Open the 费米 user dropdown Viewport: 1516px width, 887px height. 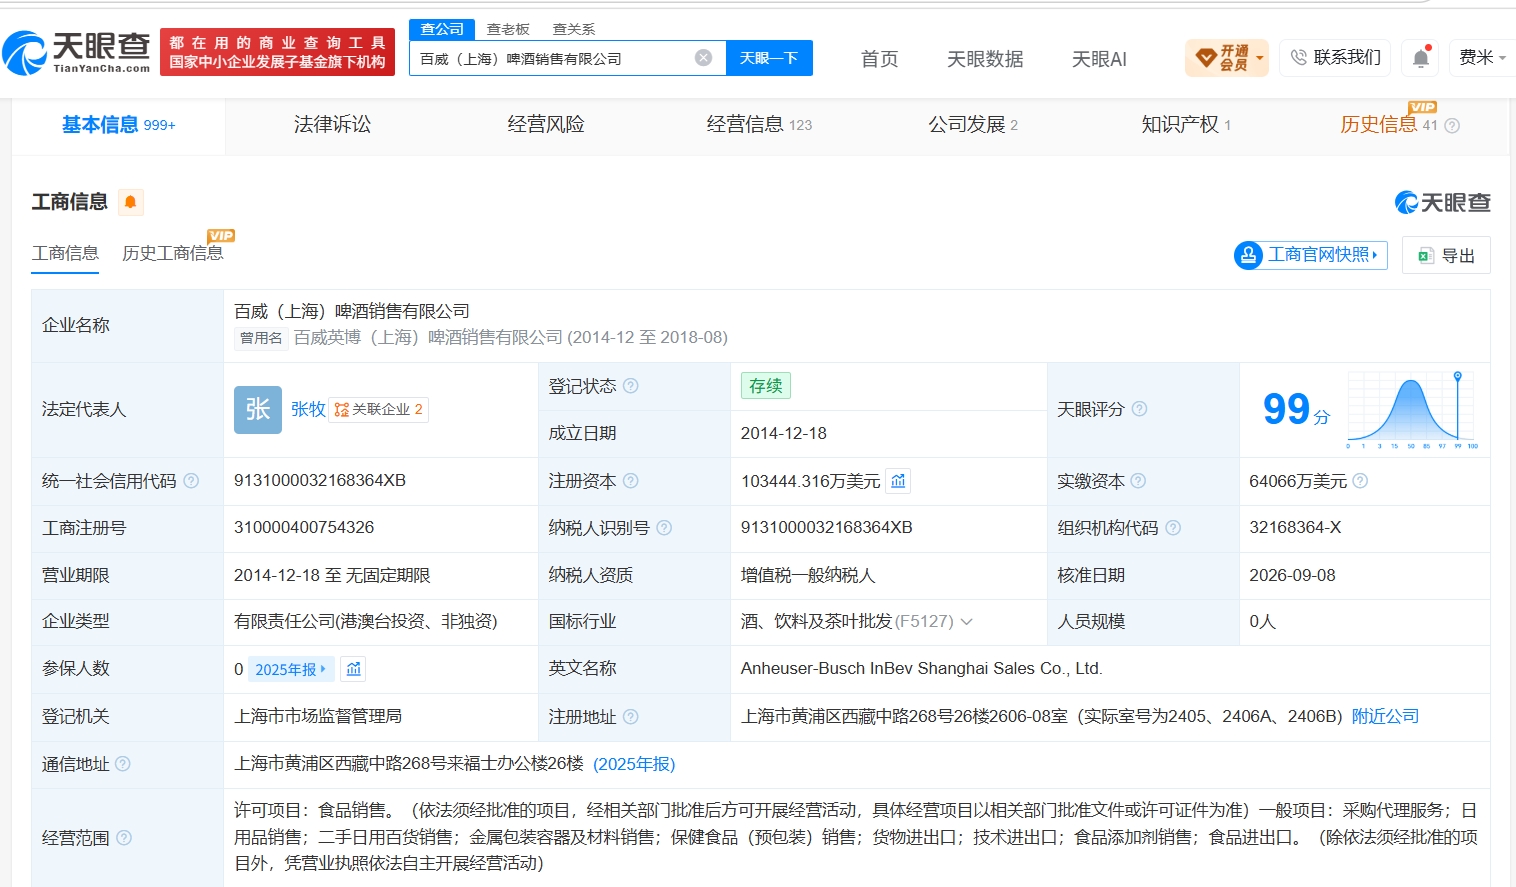click(x=1481, y=58)
